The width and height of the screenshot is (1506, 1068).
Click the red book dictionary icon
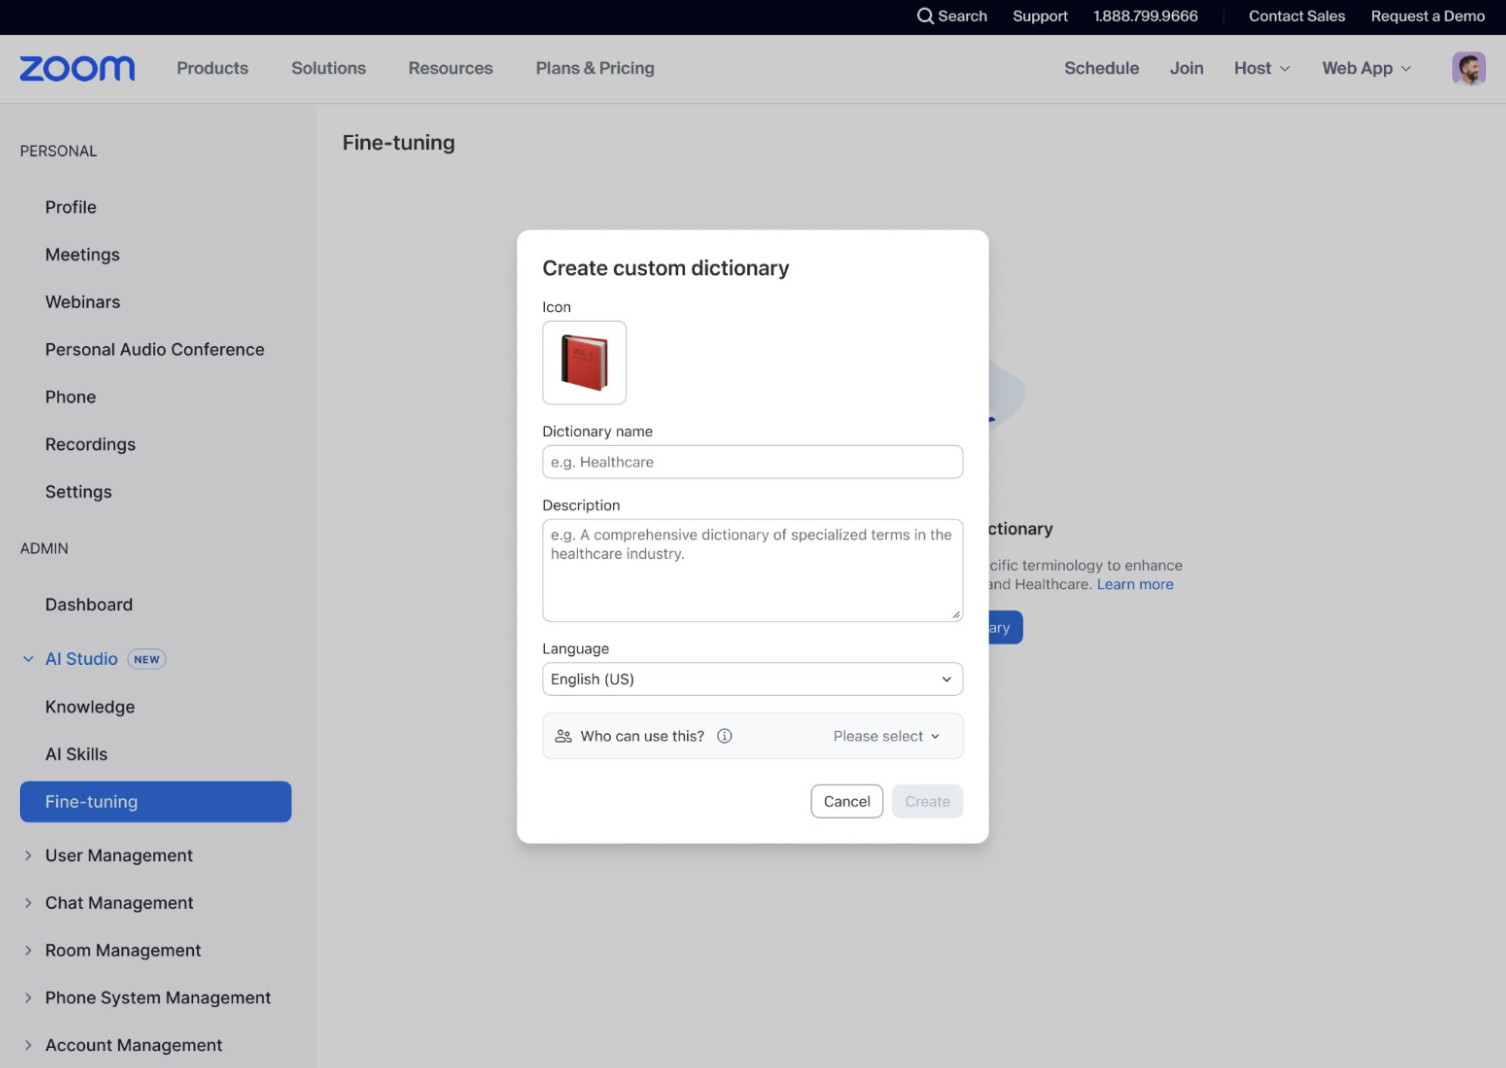click(x=584, y=362)
